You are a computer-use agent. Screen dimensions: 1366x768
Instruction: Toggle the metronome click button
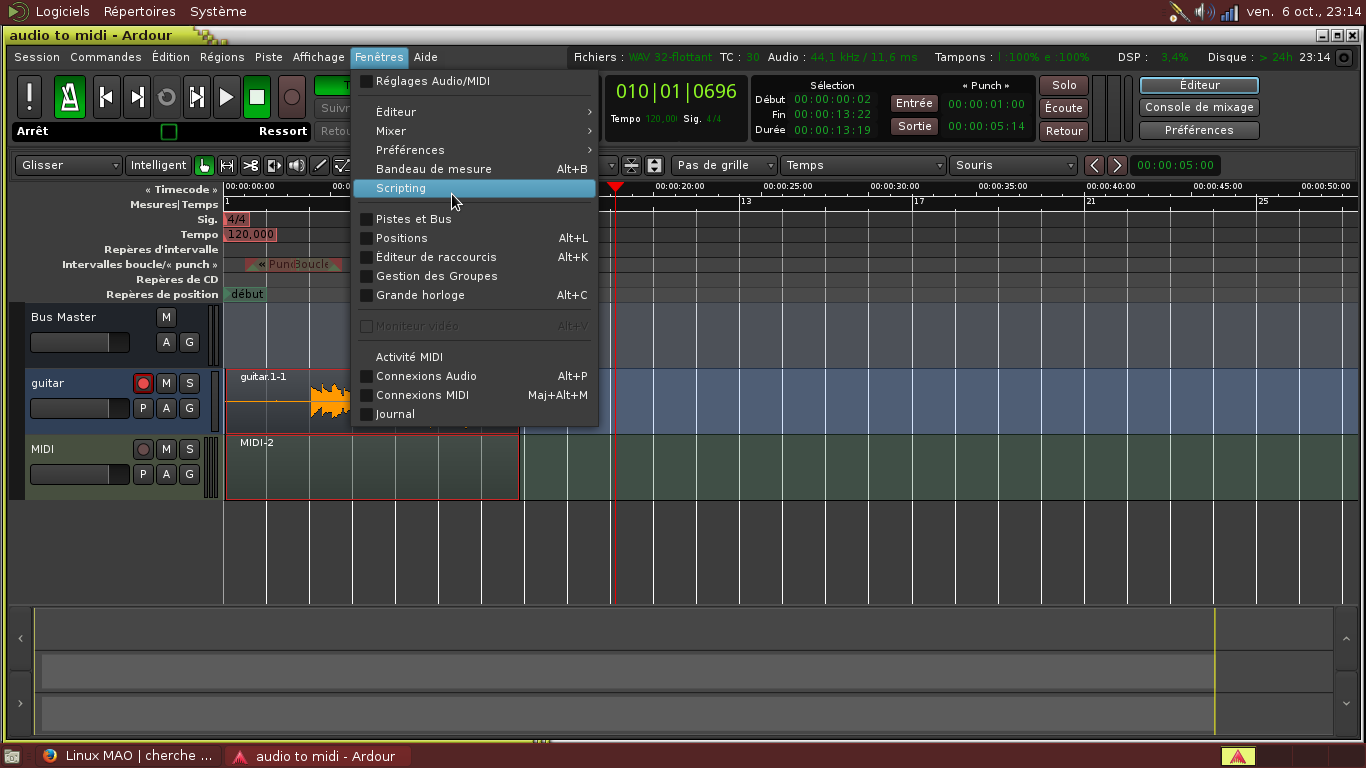click(x=70, y=97)
